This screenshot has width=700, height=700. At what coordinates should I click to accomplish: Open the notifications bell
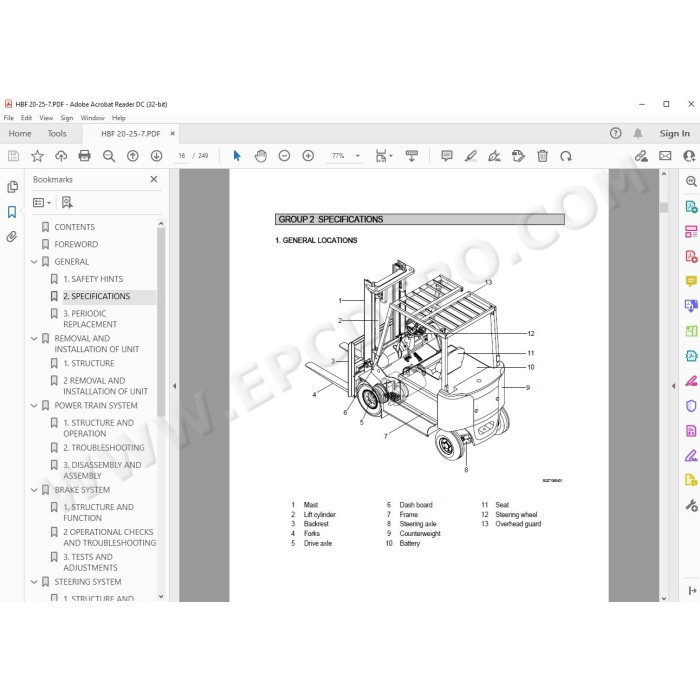[638, 133]
